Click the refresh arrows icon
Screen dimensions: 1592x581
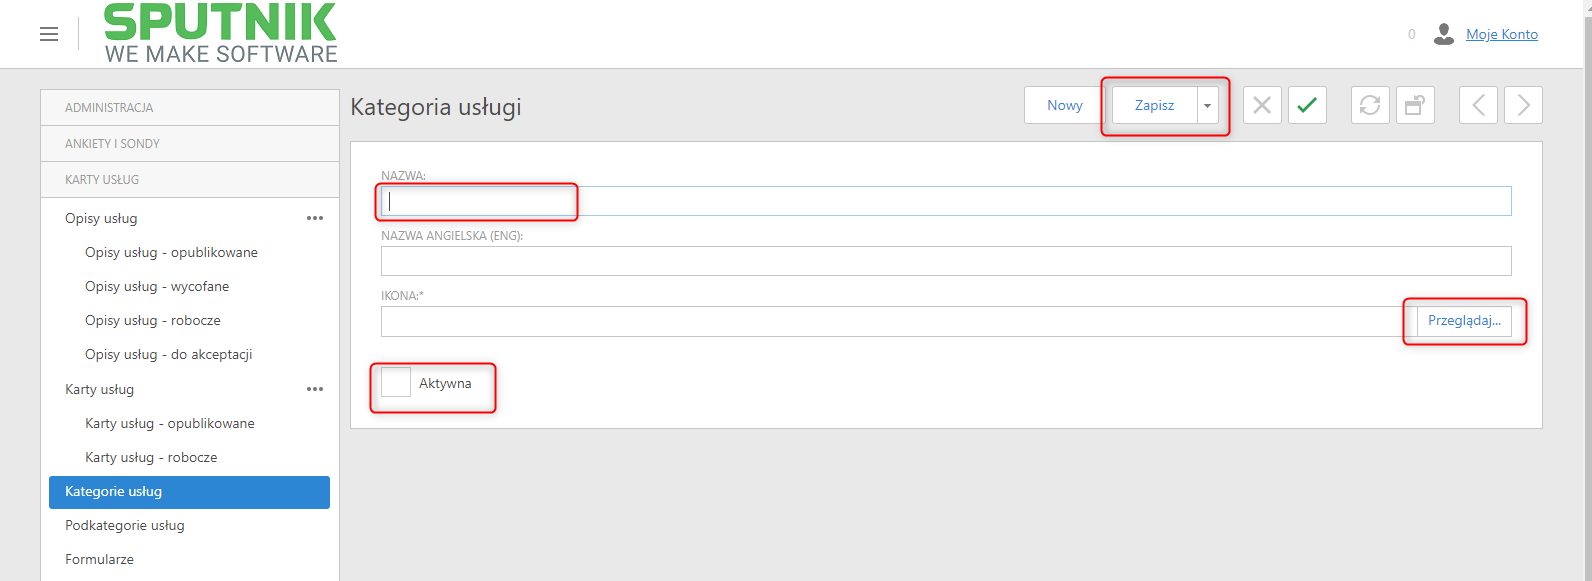[1370, 105]
